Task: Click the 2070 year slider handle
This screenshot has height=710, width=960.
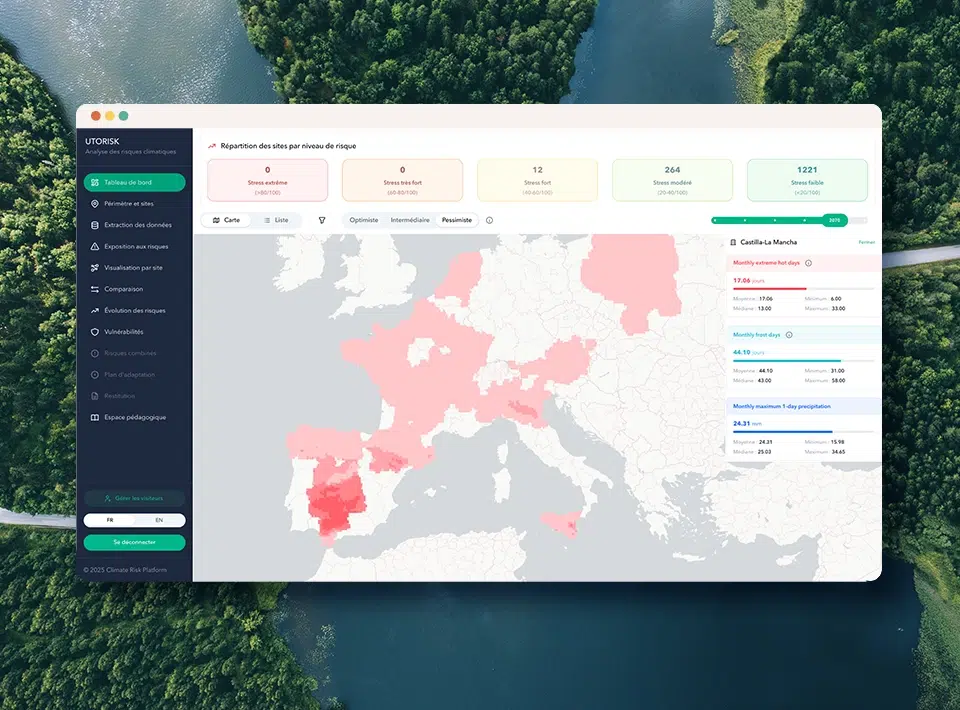Action: click(834, 220)
